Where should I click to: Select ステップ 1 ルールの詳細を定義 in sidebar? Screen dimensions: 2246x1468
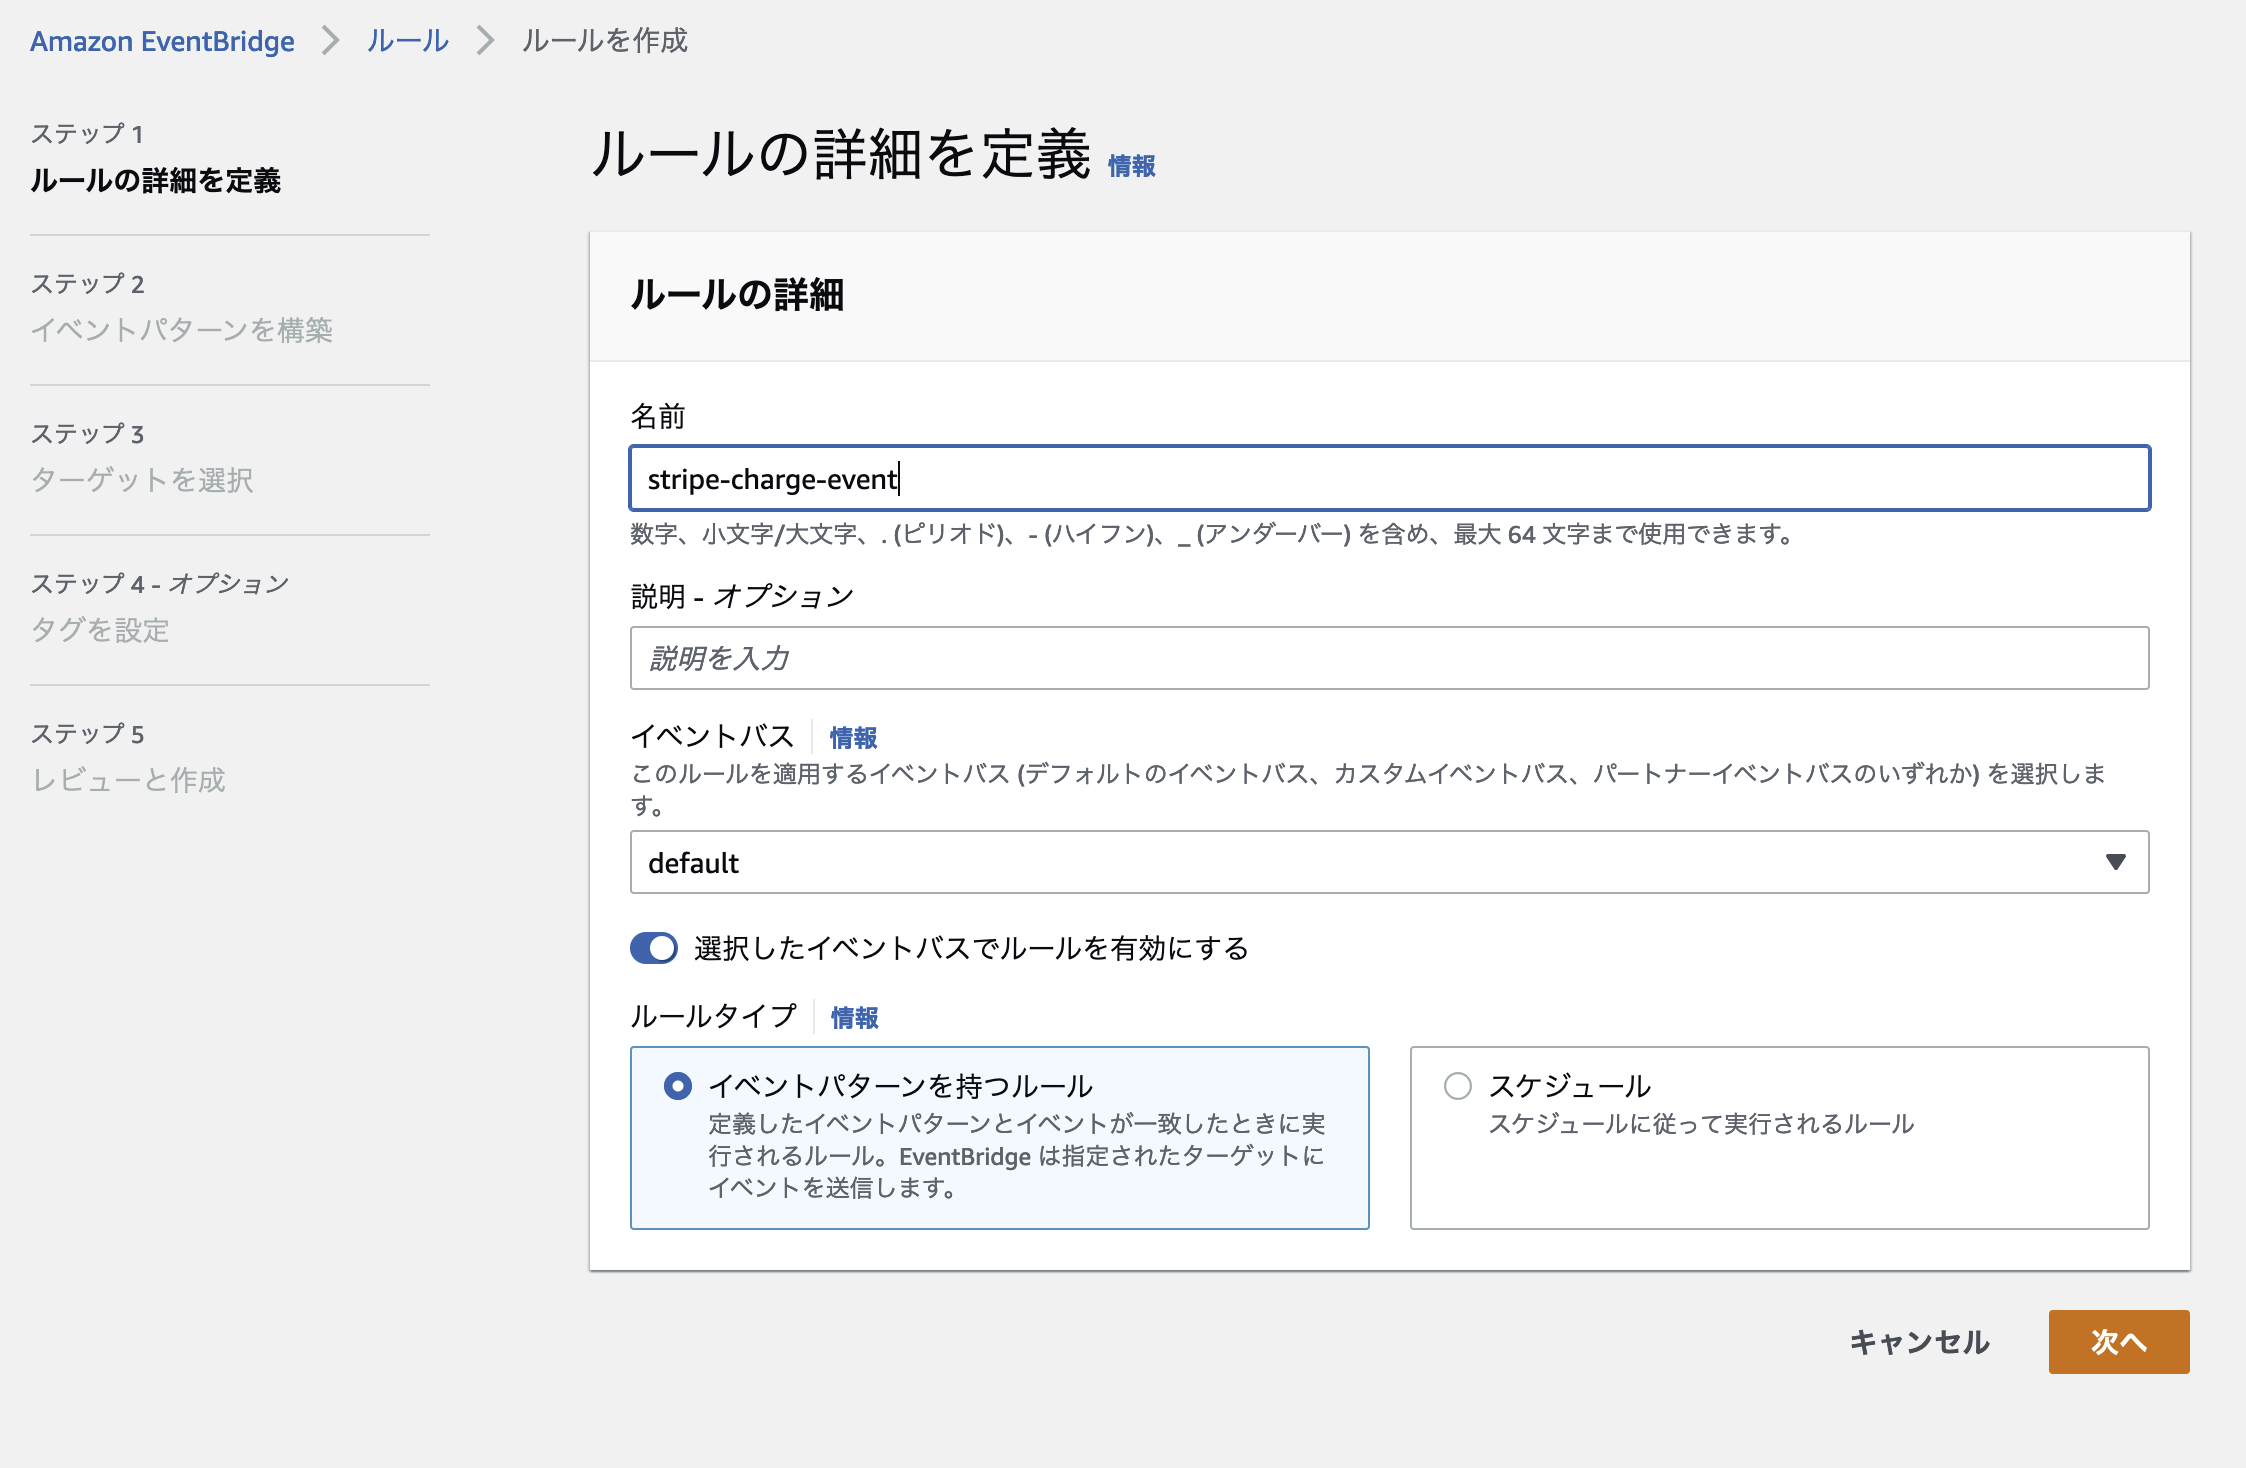(156, 182)
